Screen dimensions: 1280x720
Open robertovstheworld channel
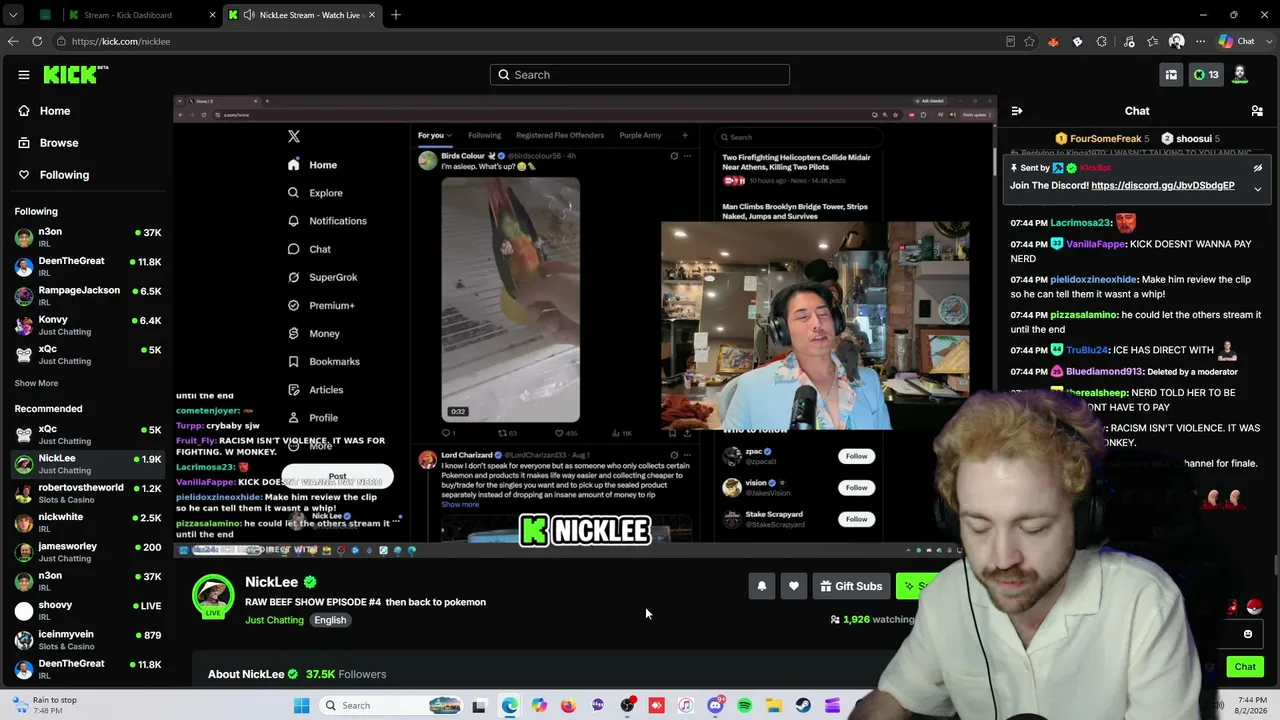click(x=88, y=493)
